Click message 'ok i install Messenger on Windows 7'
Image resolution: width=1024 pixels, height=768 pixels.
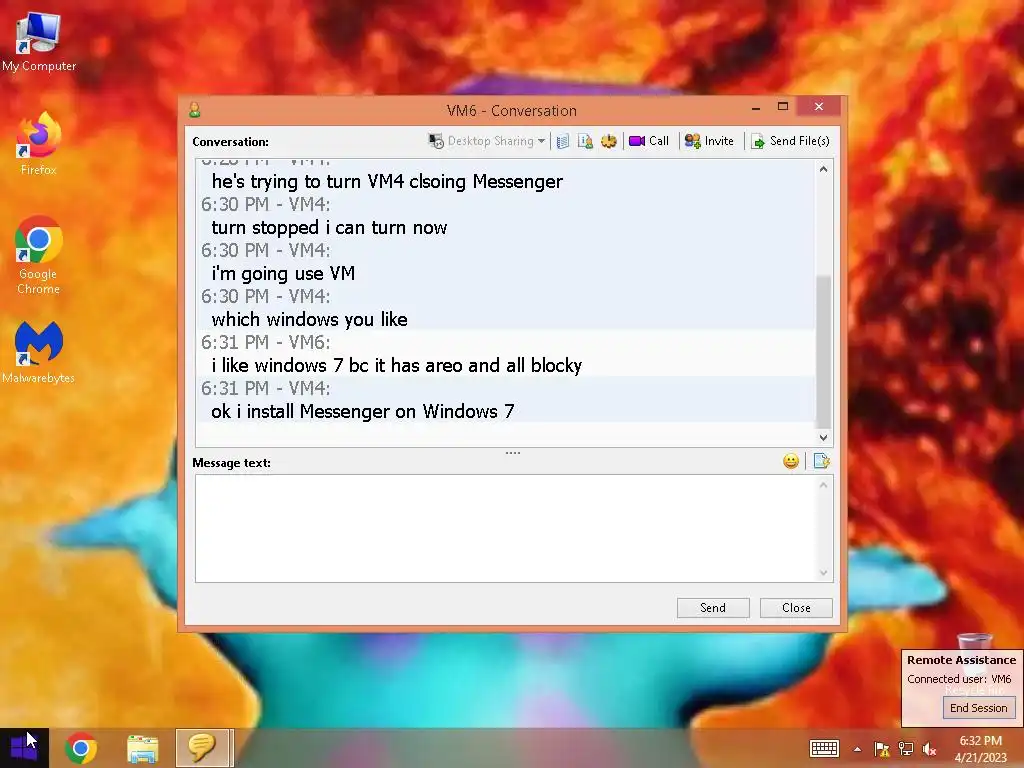[362, 411]
